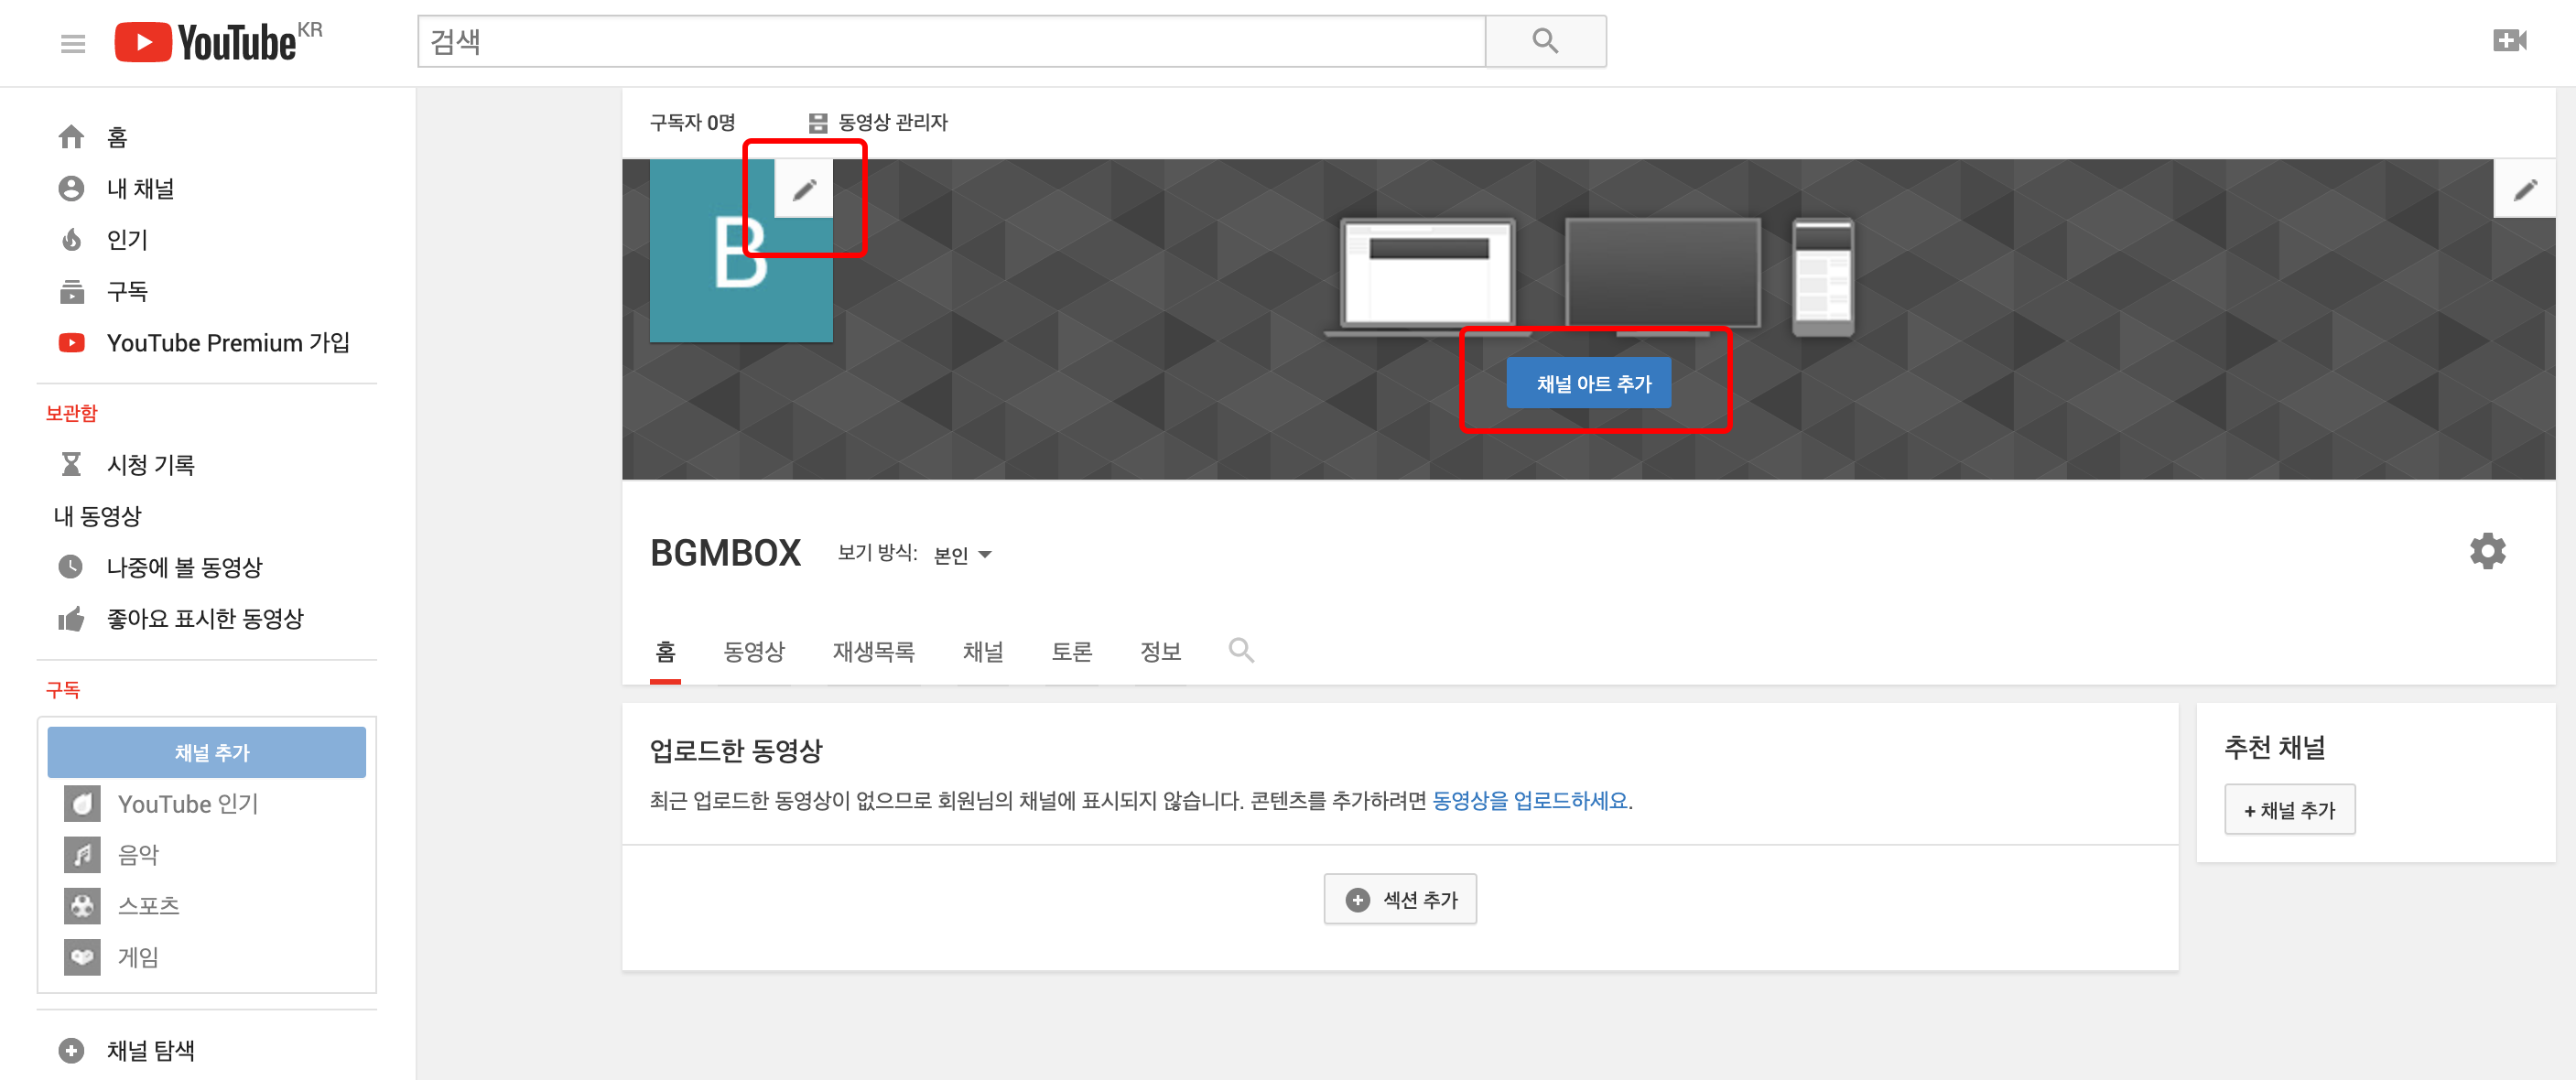The height and width of the screenshot is (1080, 2576).
Task: Switch to the 재생목록 tab
Action: coord(874,652)
